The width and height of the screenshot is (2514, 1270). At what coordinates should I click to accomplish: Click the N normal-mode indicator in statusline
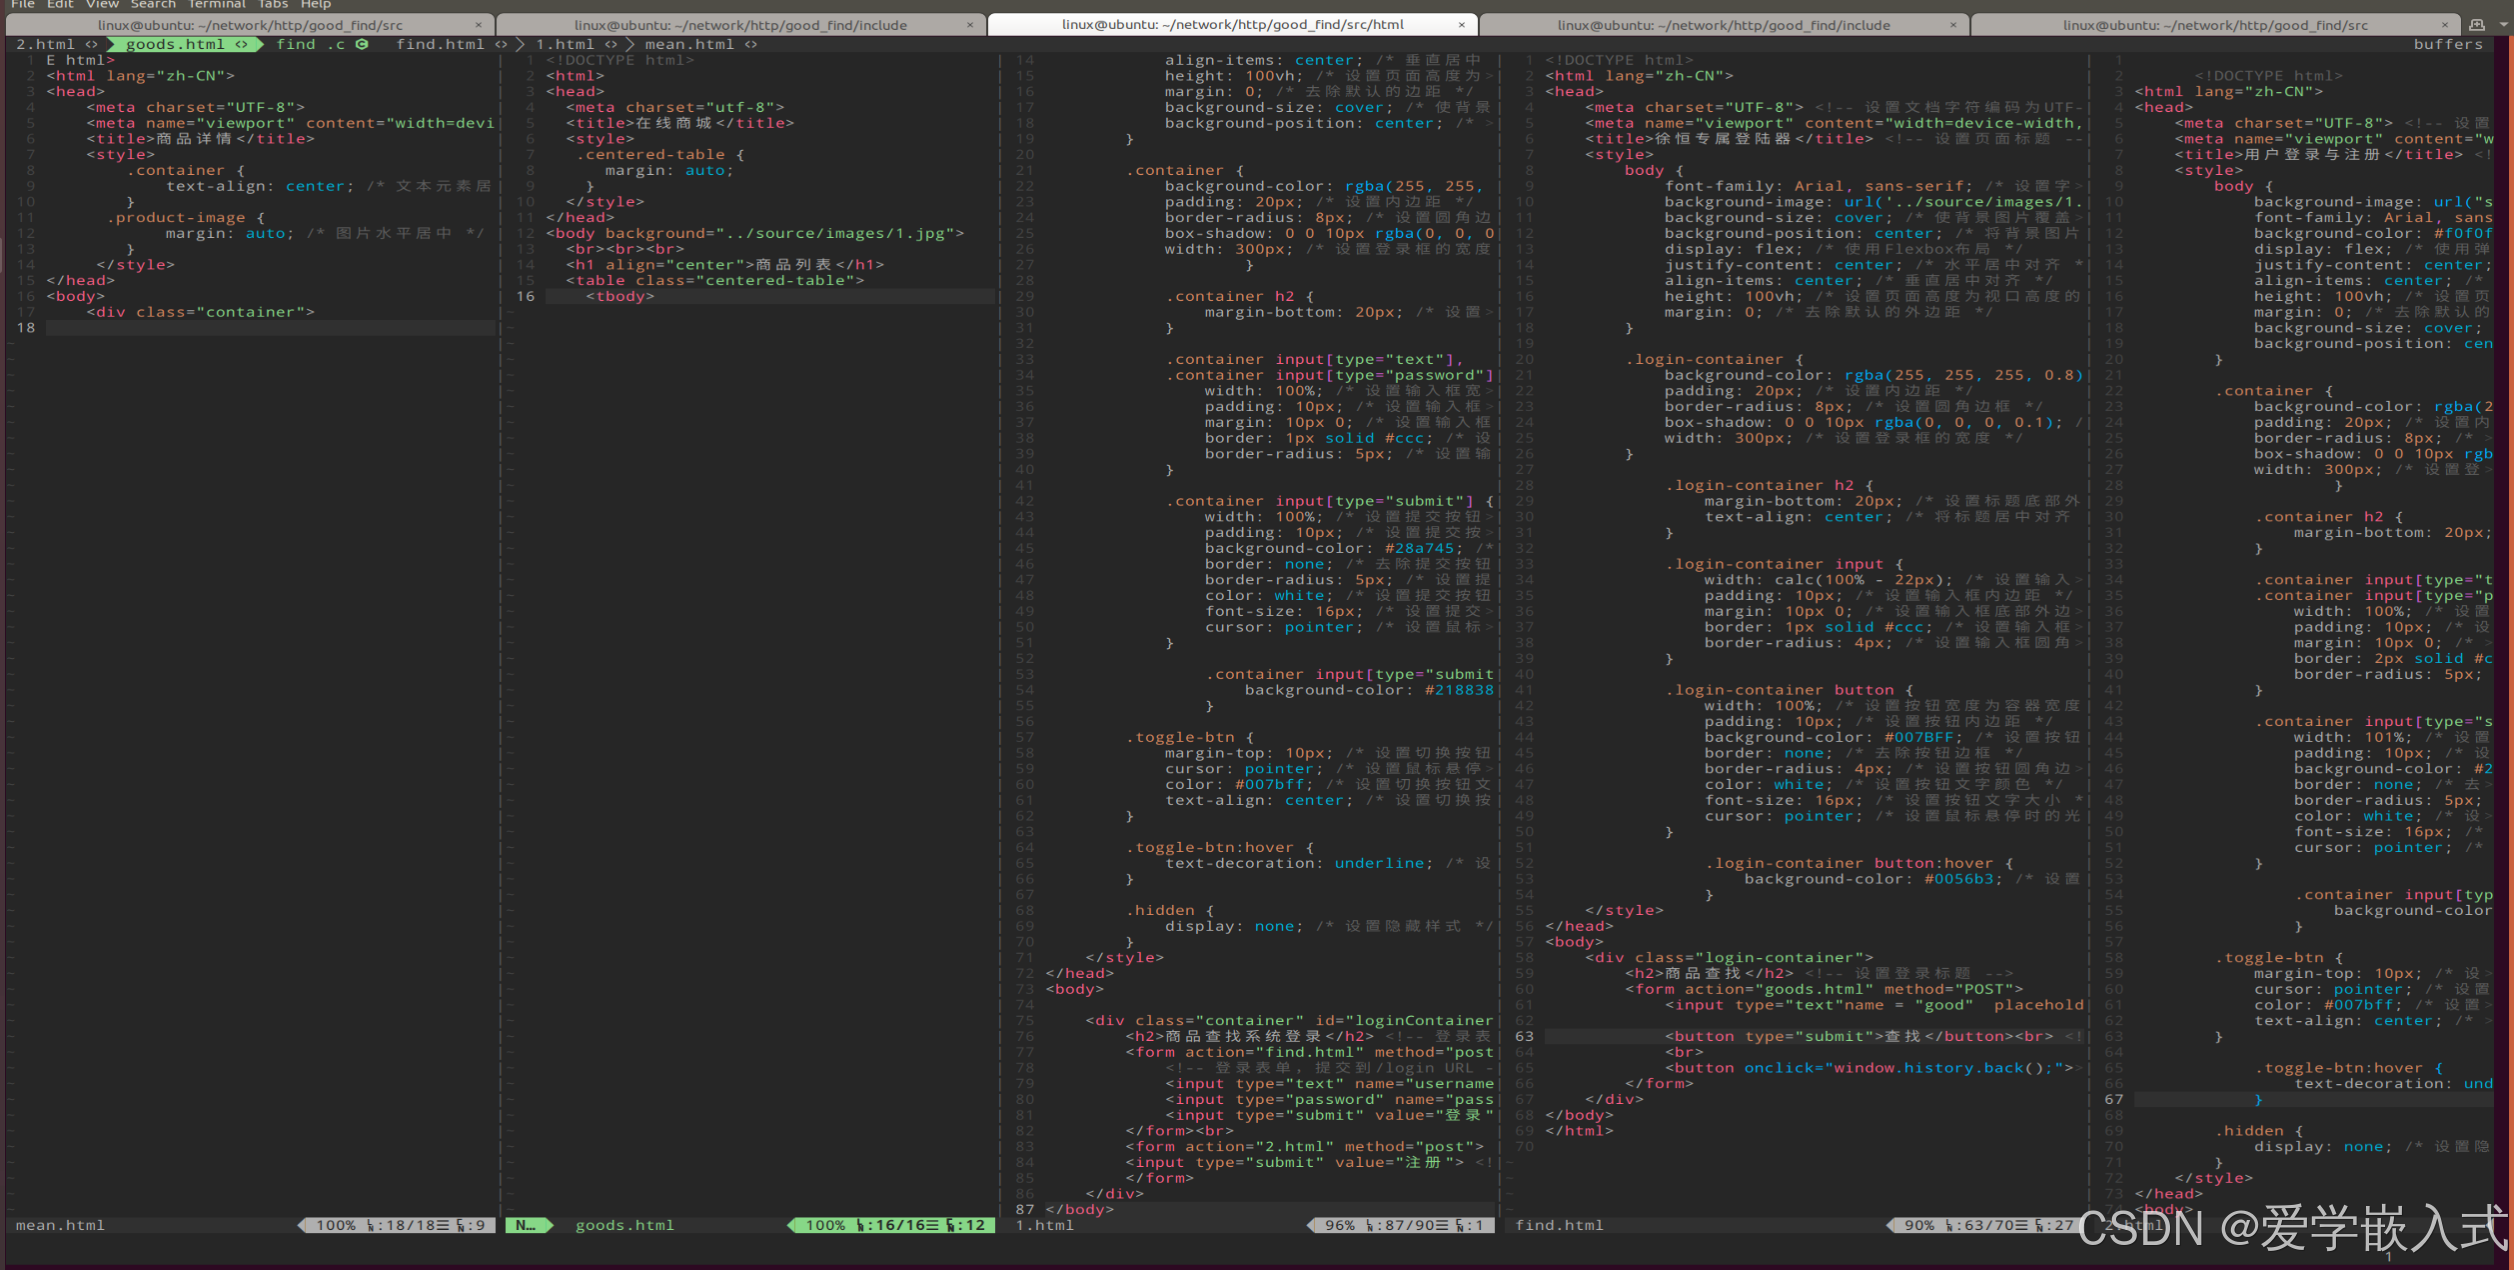coord(526,1225)
